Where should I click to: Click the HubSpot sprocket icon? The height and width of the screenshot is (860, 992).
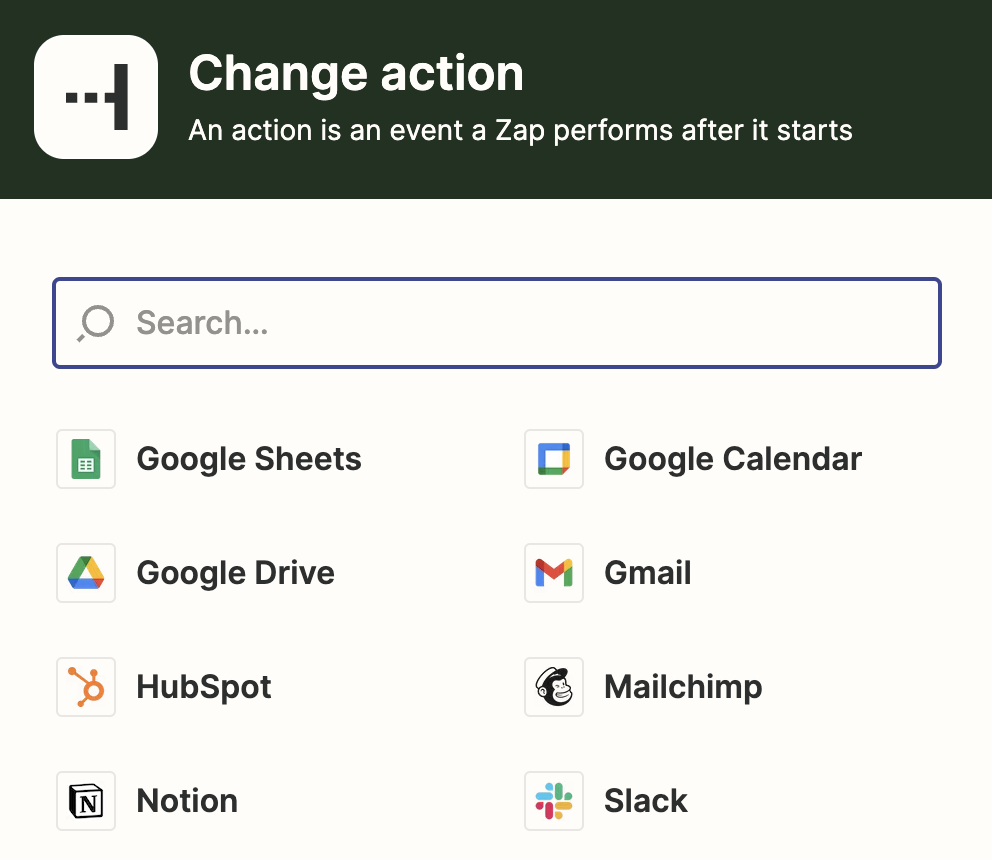(x=86, y=686)
